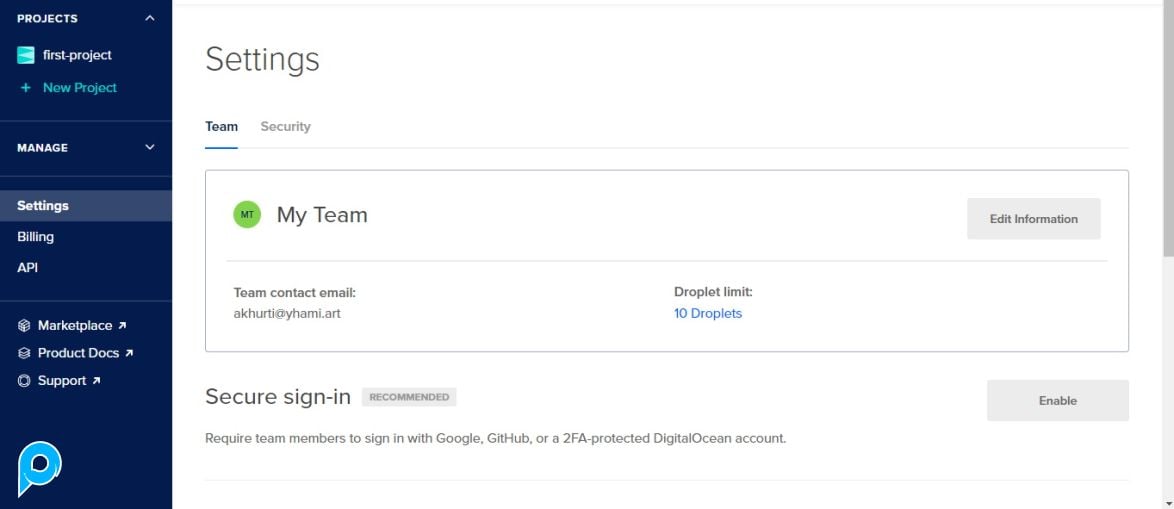The width and height of the screenshot is (1174, 509).
Task: Go to Billing in the sidebar
Action: pyautogui.click(x=36, y=237)
